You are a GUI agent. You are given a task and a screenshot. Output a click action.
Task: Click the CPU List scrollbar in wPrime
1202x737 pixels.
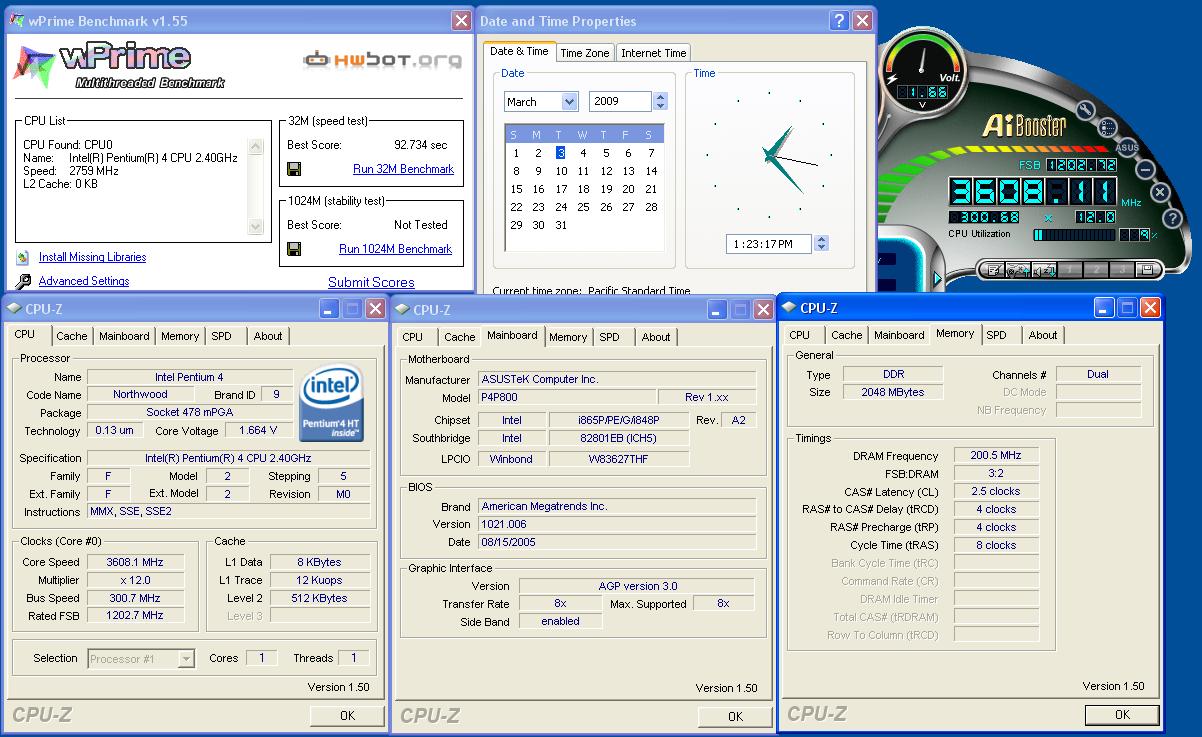tap(256, 186)
